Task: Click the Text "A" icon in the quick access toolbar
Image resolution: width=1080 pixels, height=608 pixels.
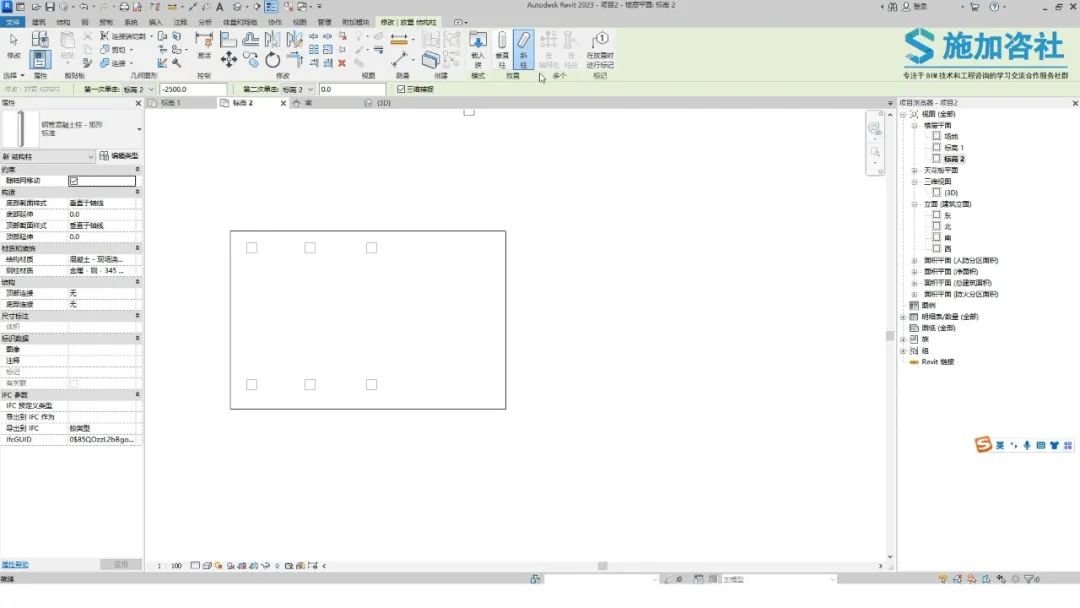Action: click(220, 7)
